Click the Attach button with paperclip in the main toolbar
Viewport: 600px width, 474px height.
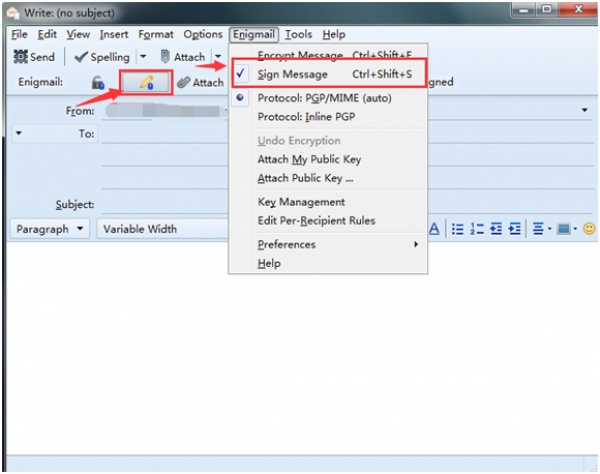[183, 57]
